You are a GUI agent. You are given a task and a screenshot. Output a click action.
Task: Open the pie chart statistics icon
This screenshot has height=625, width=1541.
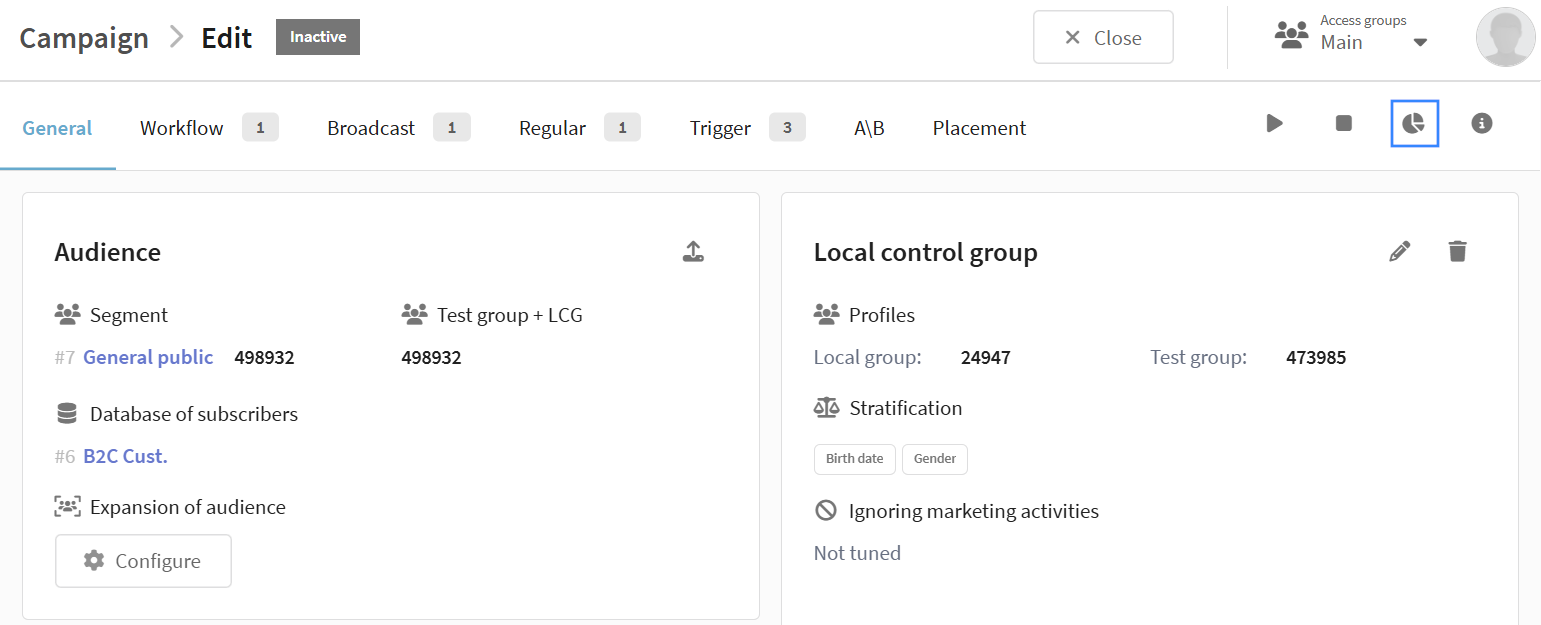coord(1414,124)
